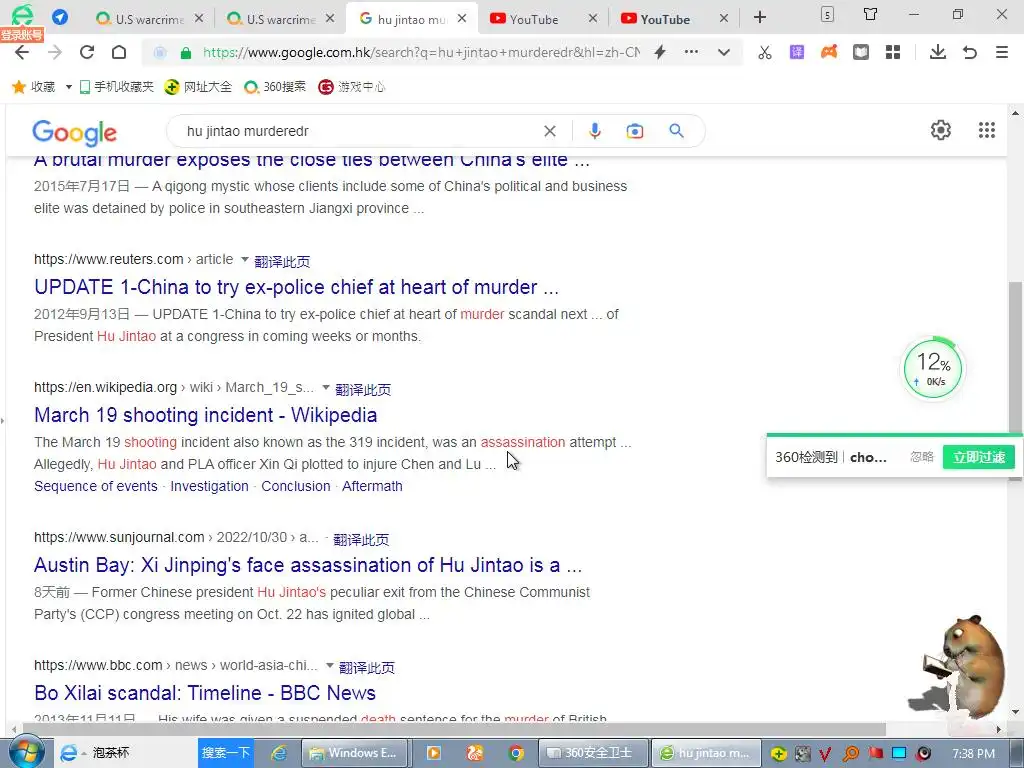Search by image with camera icon

[635, 131]
